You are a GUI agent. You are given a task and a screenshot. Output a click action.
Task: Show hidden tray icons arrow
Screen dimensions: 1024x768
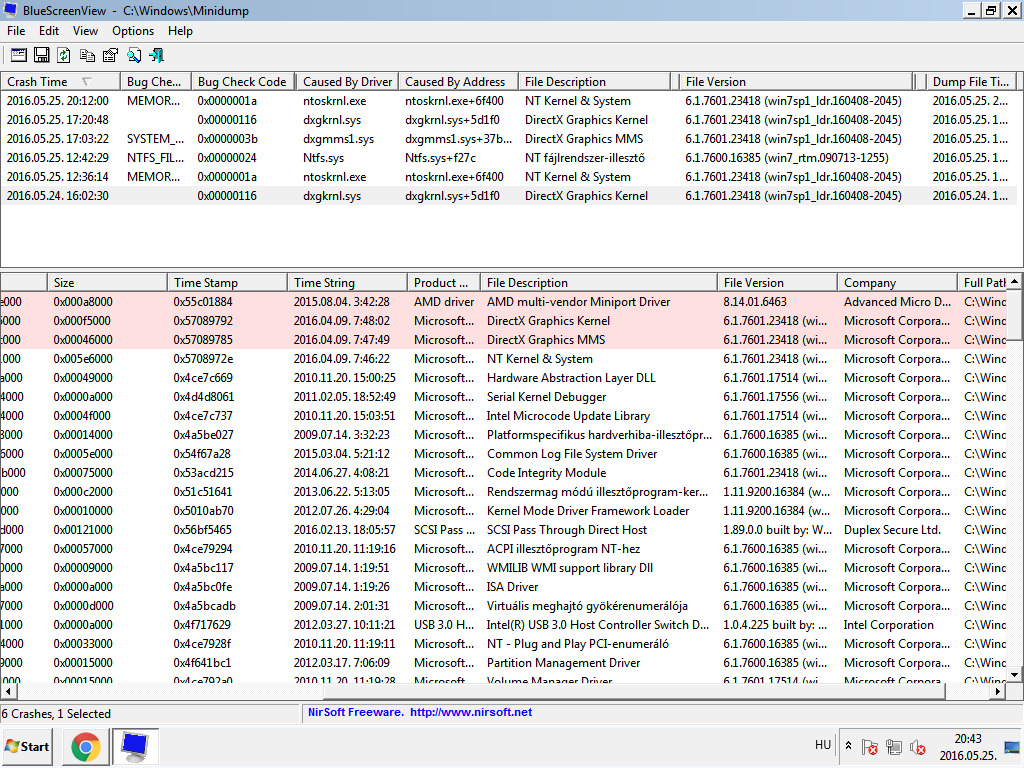848,745
